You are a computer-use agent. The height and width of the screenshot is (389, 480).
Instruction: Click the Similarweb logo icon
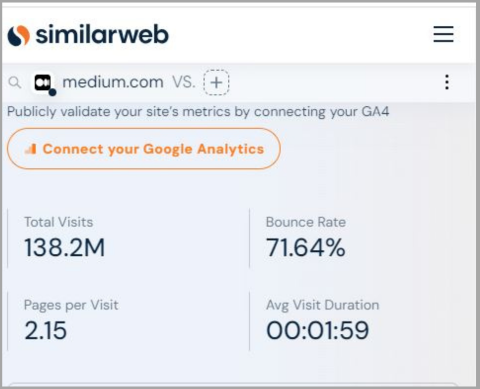tap(19, 35)
